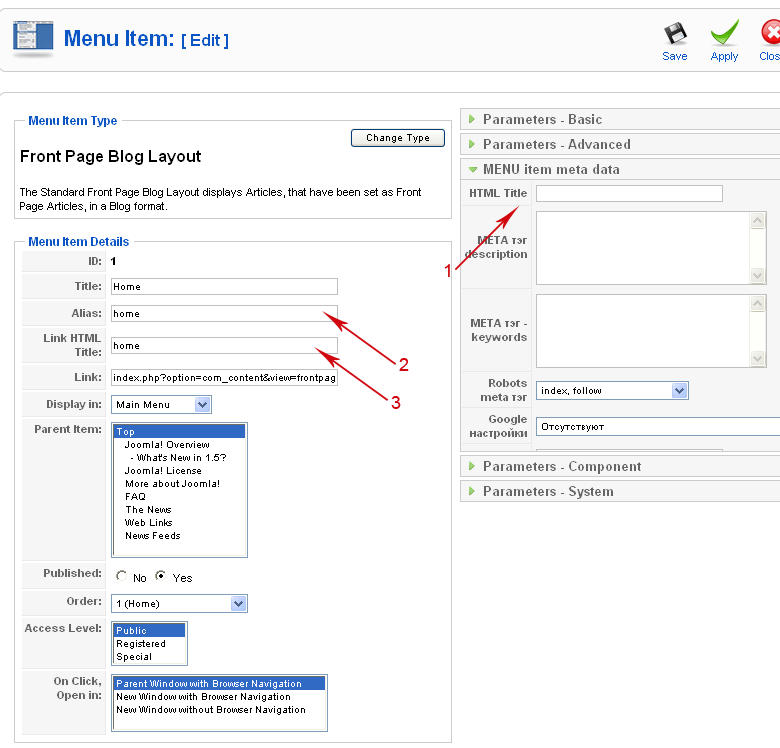Screen dimensions: 780x748
Task: Click keywords textarea scrollbar up arrow
Action: 758,303
